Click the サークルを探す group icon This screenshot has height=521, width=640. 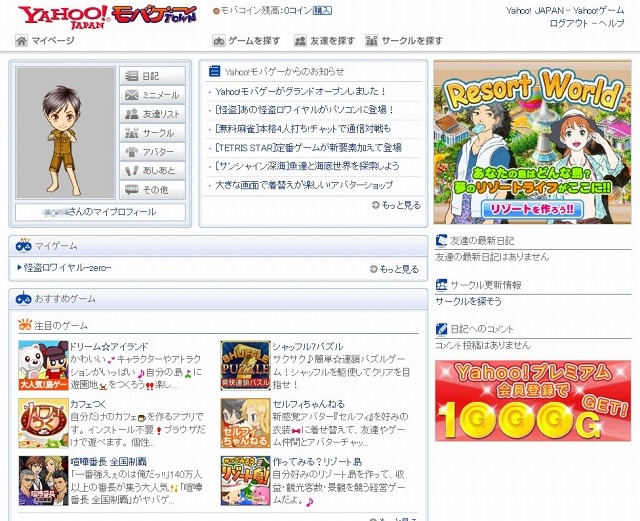(x=371, y=40)
